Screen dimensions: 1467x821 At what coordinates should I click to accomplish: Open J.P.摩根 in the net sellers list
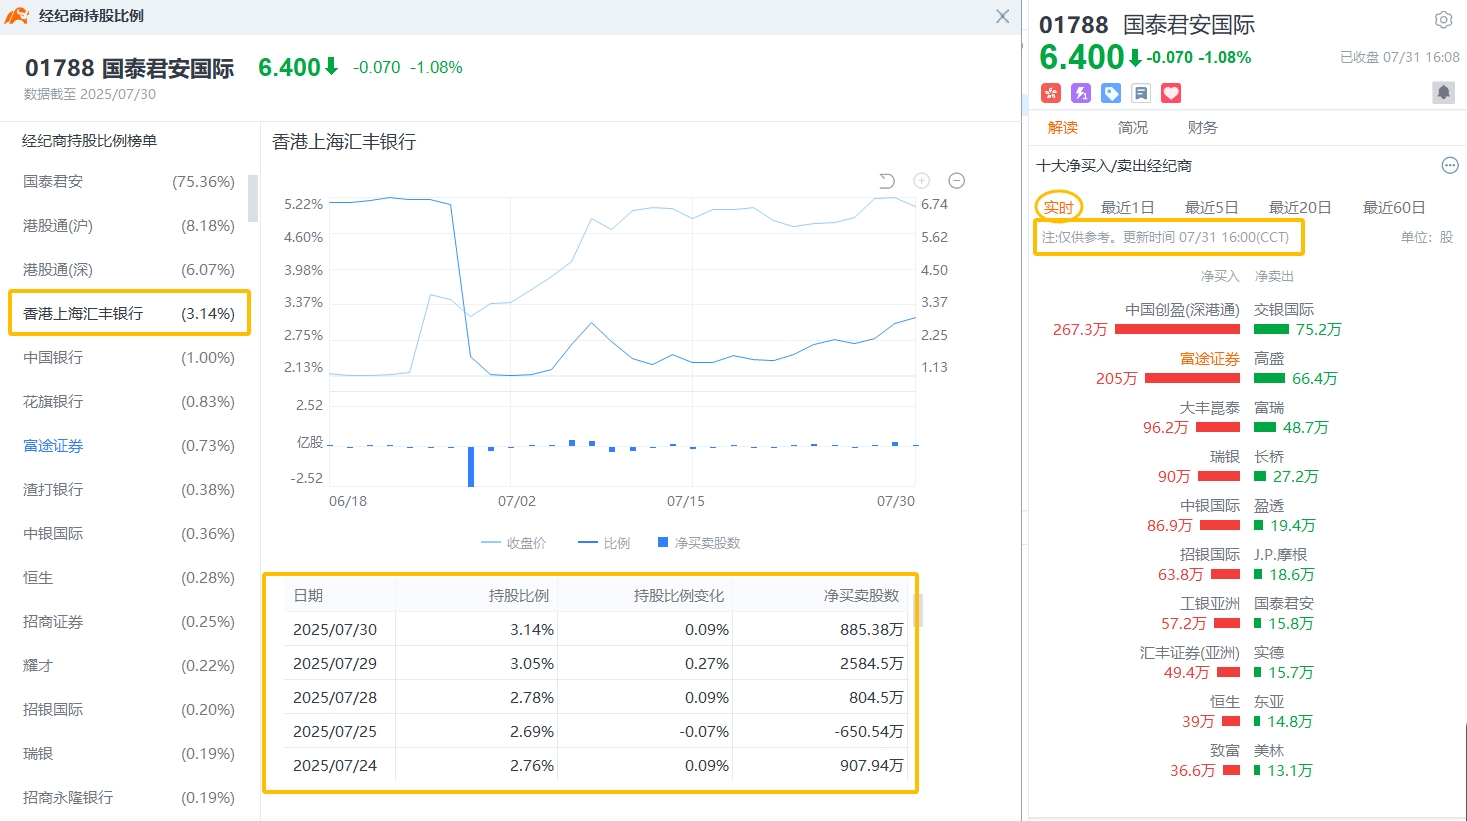click(x=1280, y=555)
